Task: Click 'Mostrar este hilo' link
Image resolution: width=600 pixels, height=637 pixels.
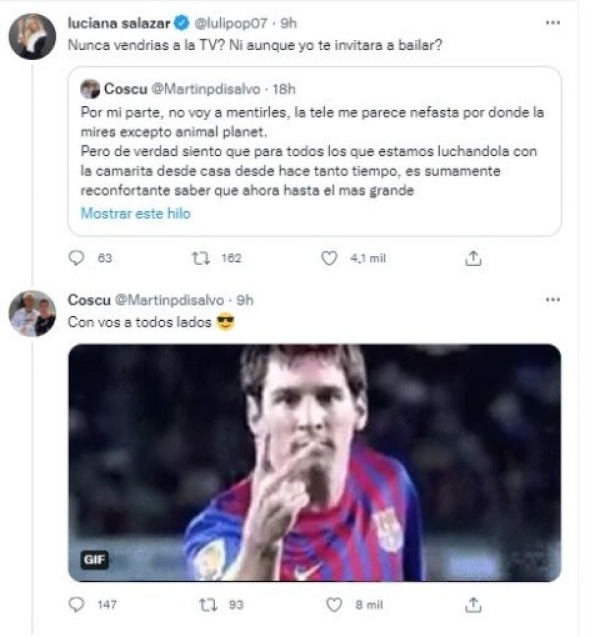Action: coord(134,213)
